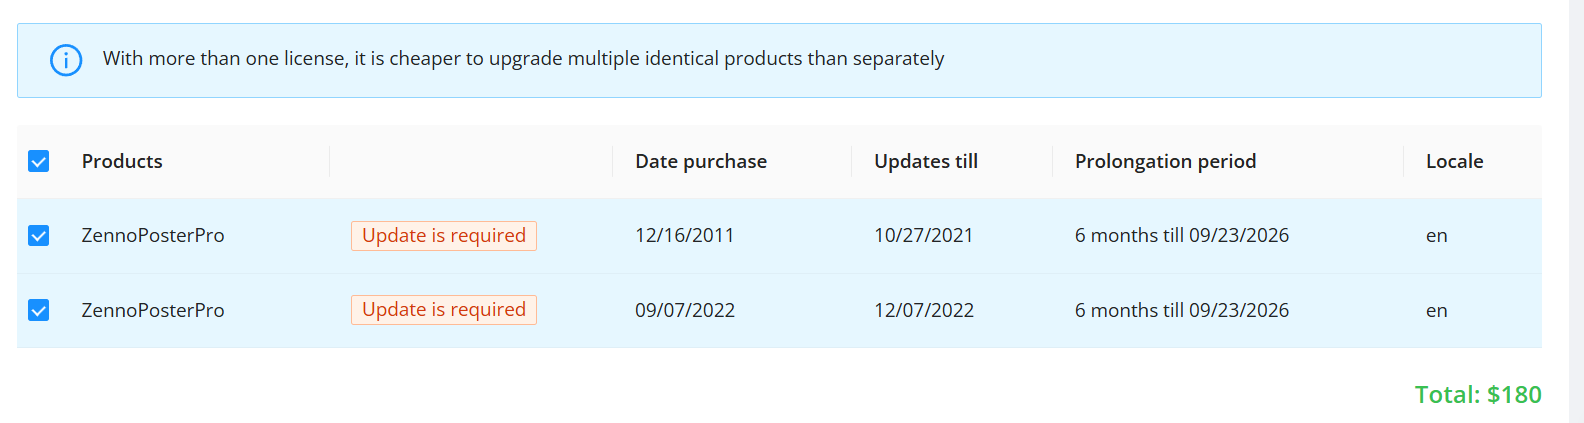1584x423 pixels.
Task: Click the second row's Update is required badge
Action: pos(444,310)
